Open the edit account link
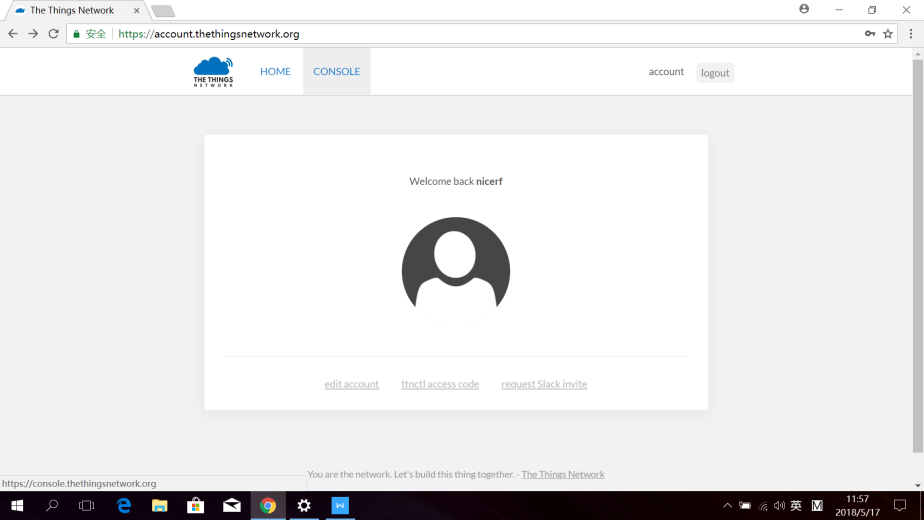The image size is (924, 520). (x=351, y=384)
